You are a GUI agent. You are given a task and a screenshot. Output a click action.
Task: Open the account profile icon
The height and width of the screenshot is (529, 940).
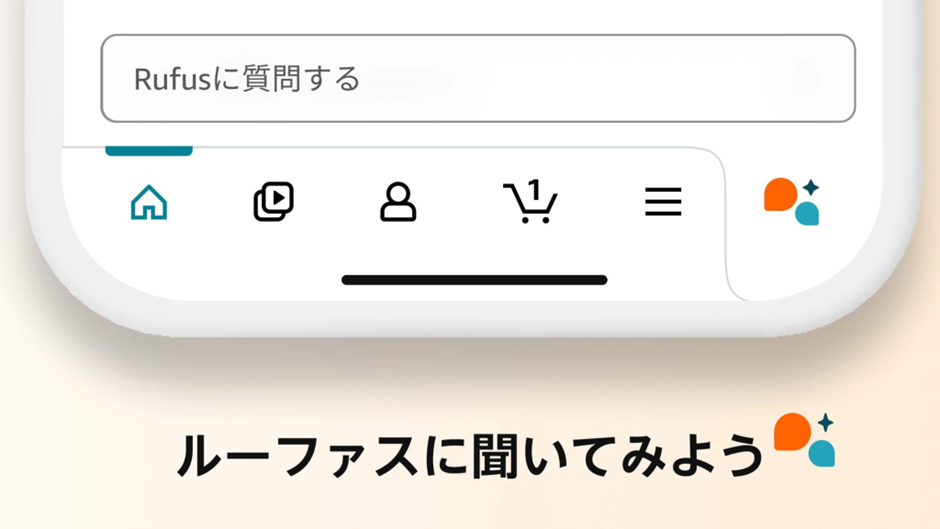coord(398,202)
